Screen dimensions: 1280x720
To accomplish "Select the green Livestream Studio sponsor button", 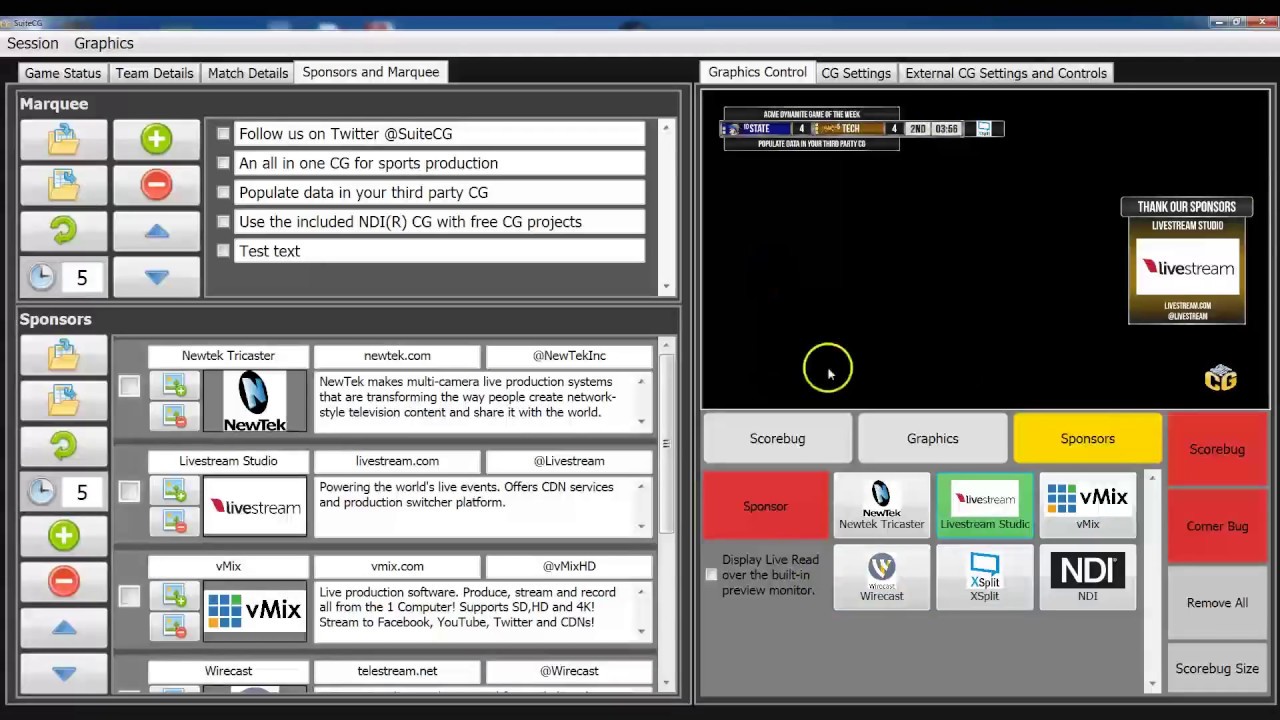I will coord(984,505).
